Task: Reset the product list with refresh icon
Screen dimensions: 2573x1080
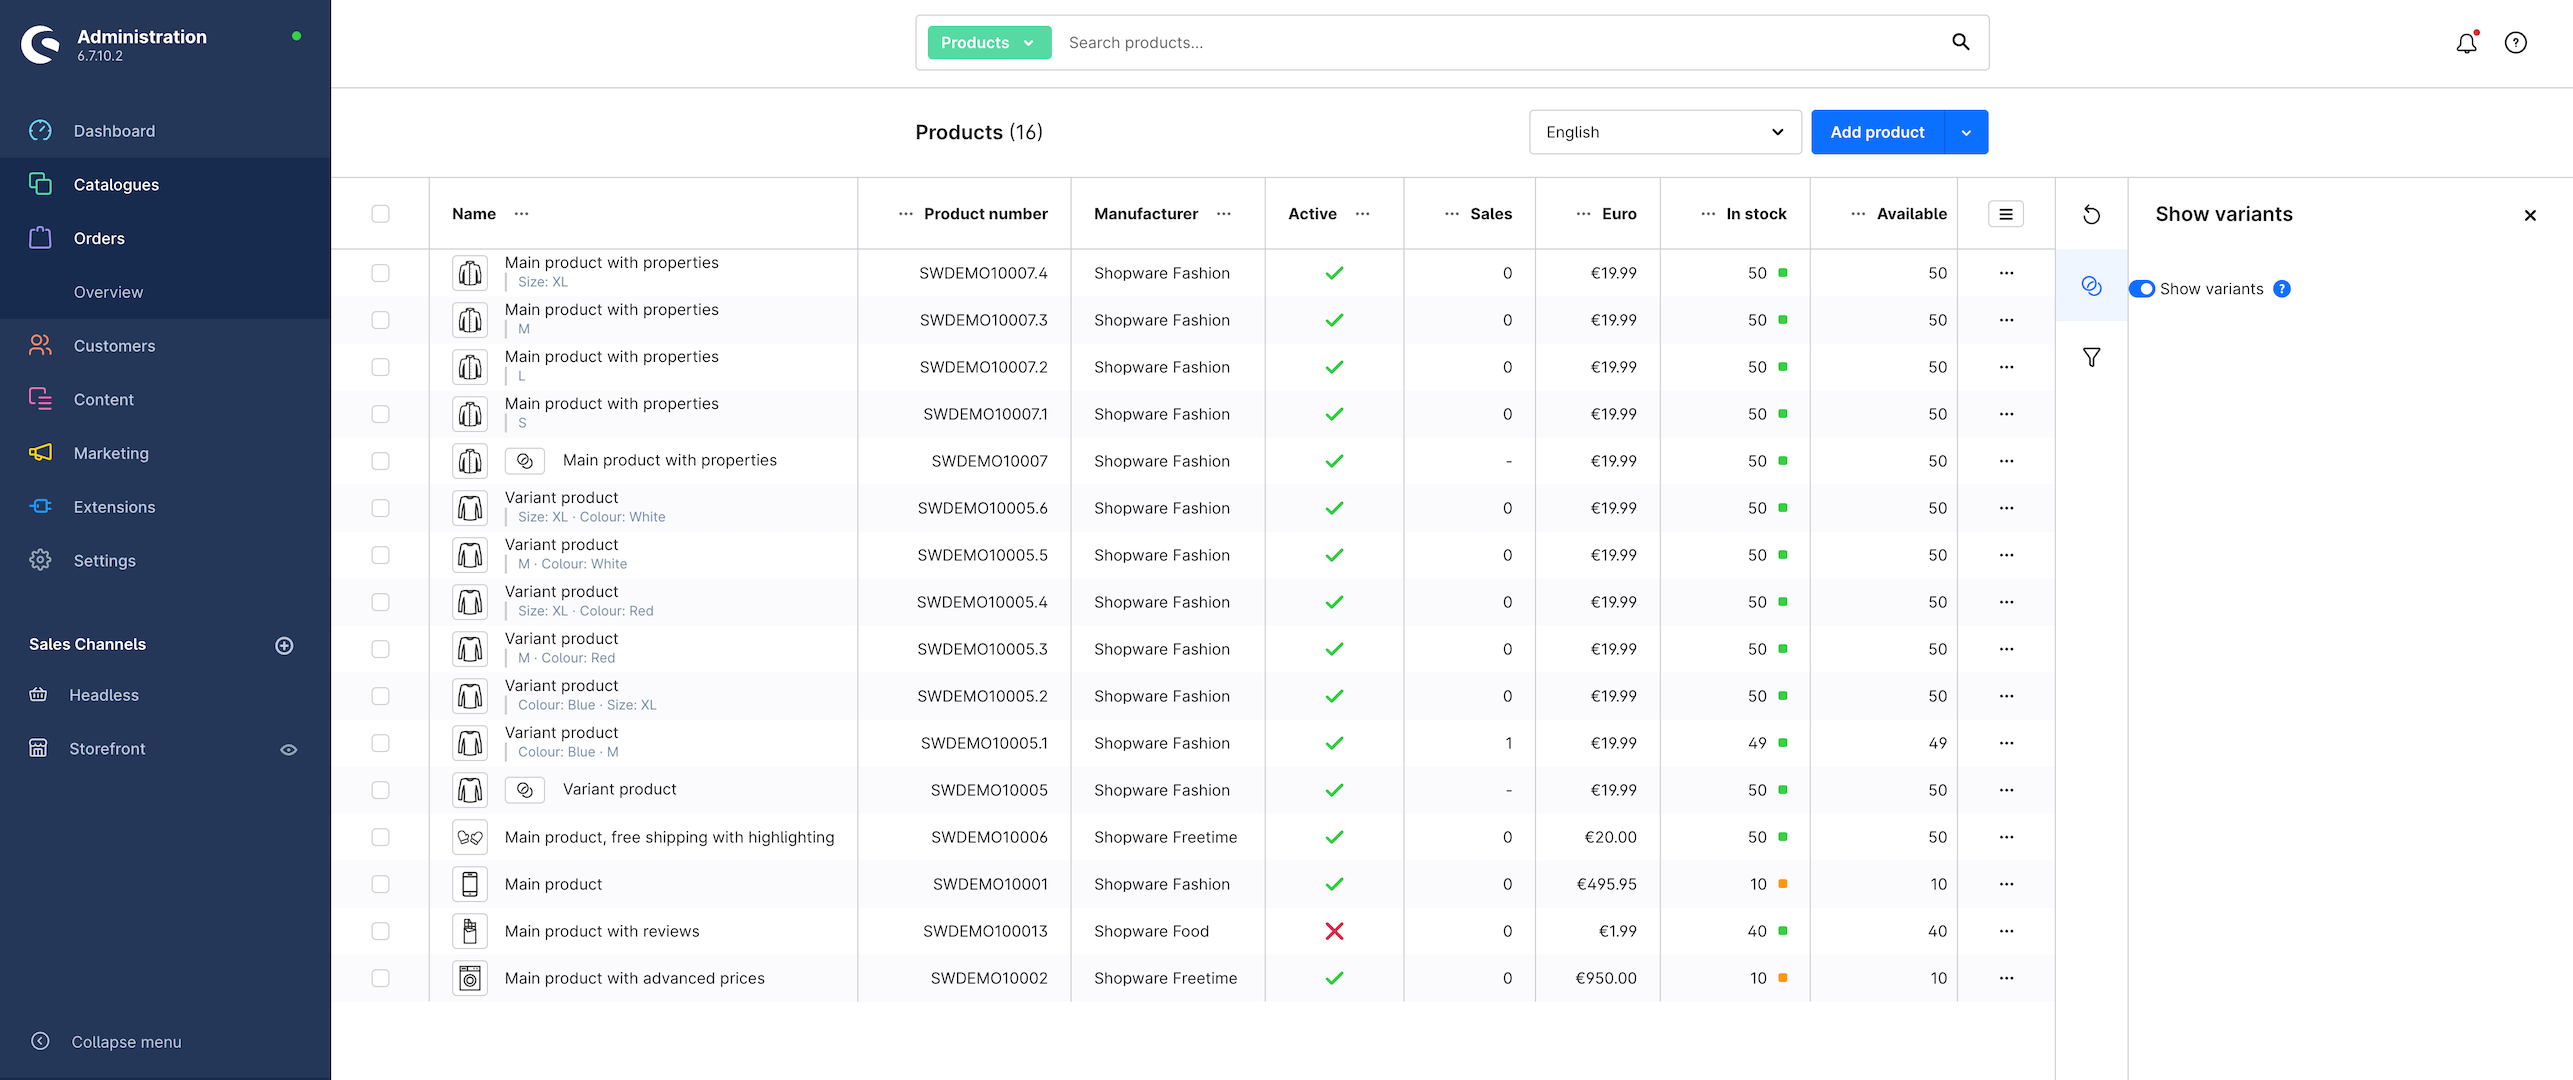Action: (2091, 215)
